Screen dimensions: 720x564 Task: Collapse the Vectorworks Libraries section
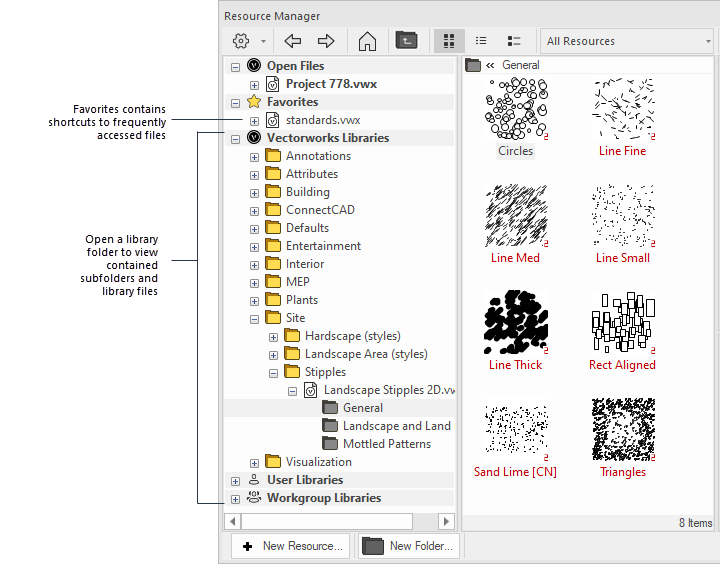(235, 138)
